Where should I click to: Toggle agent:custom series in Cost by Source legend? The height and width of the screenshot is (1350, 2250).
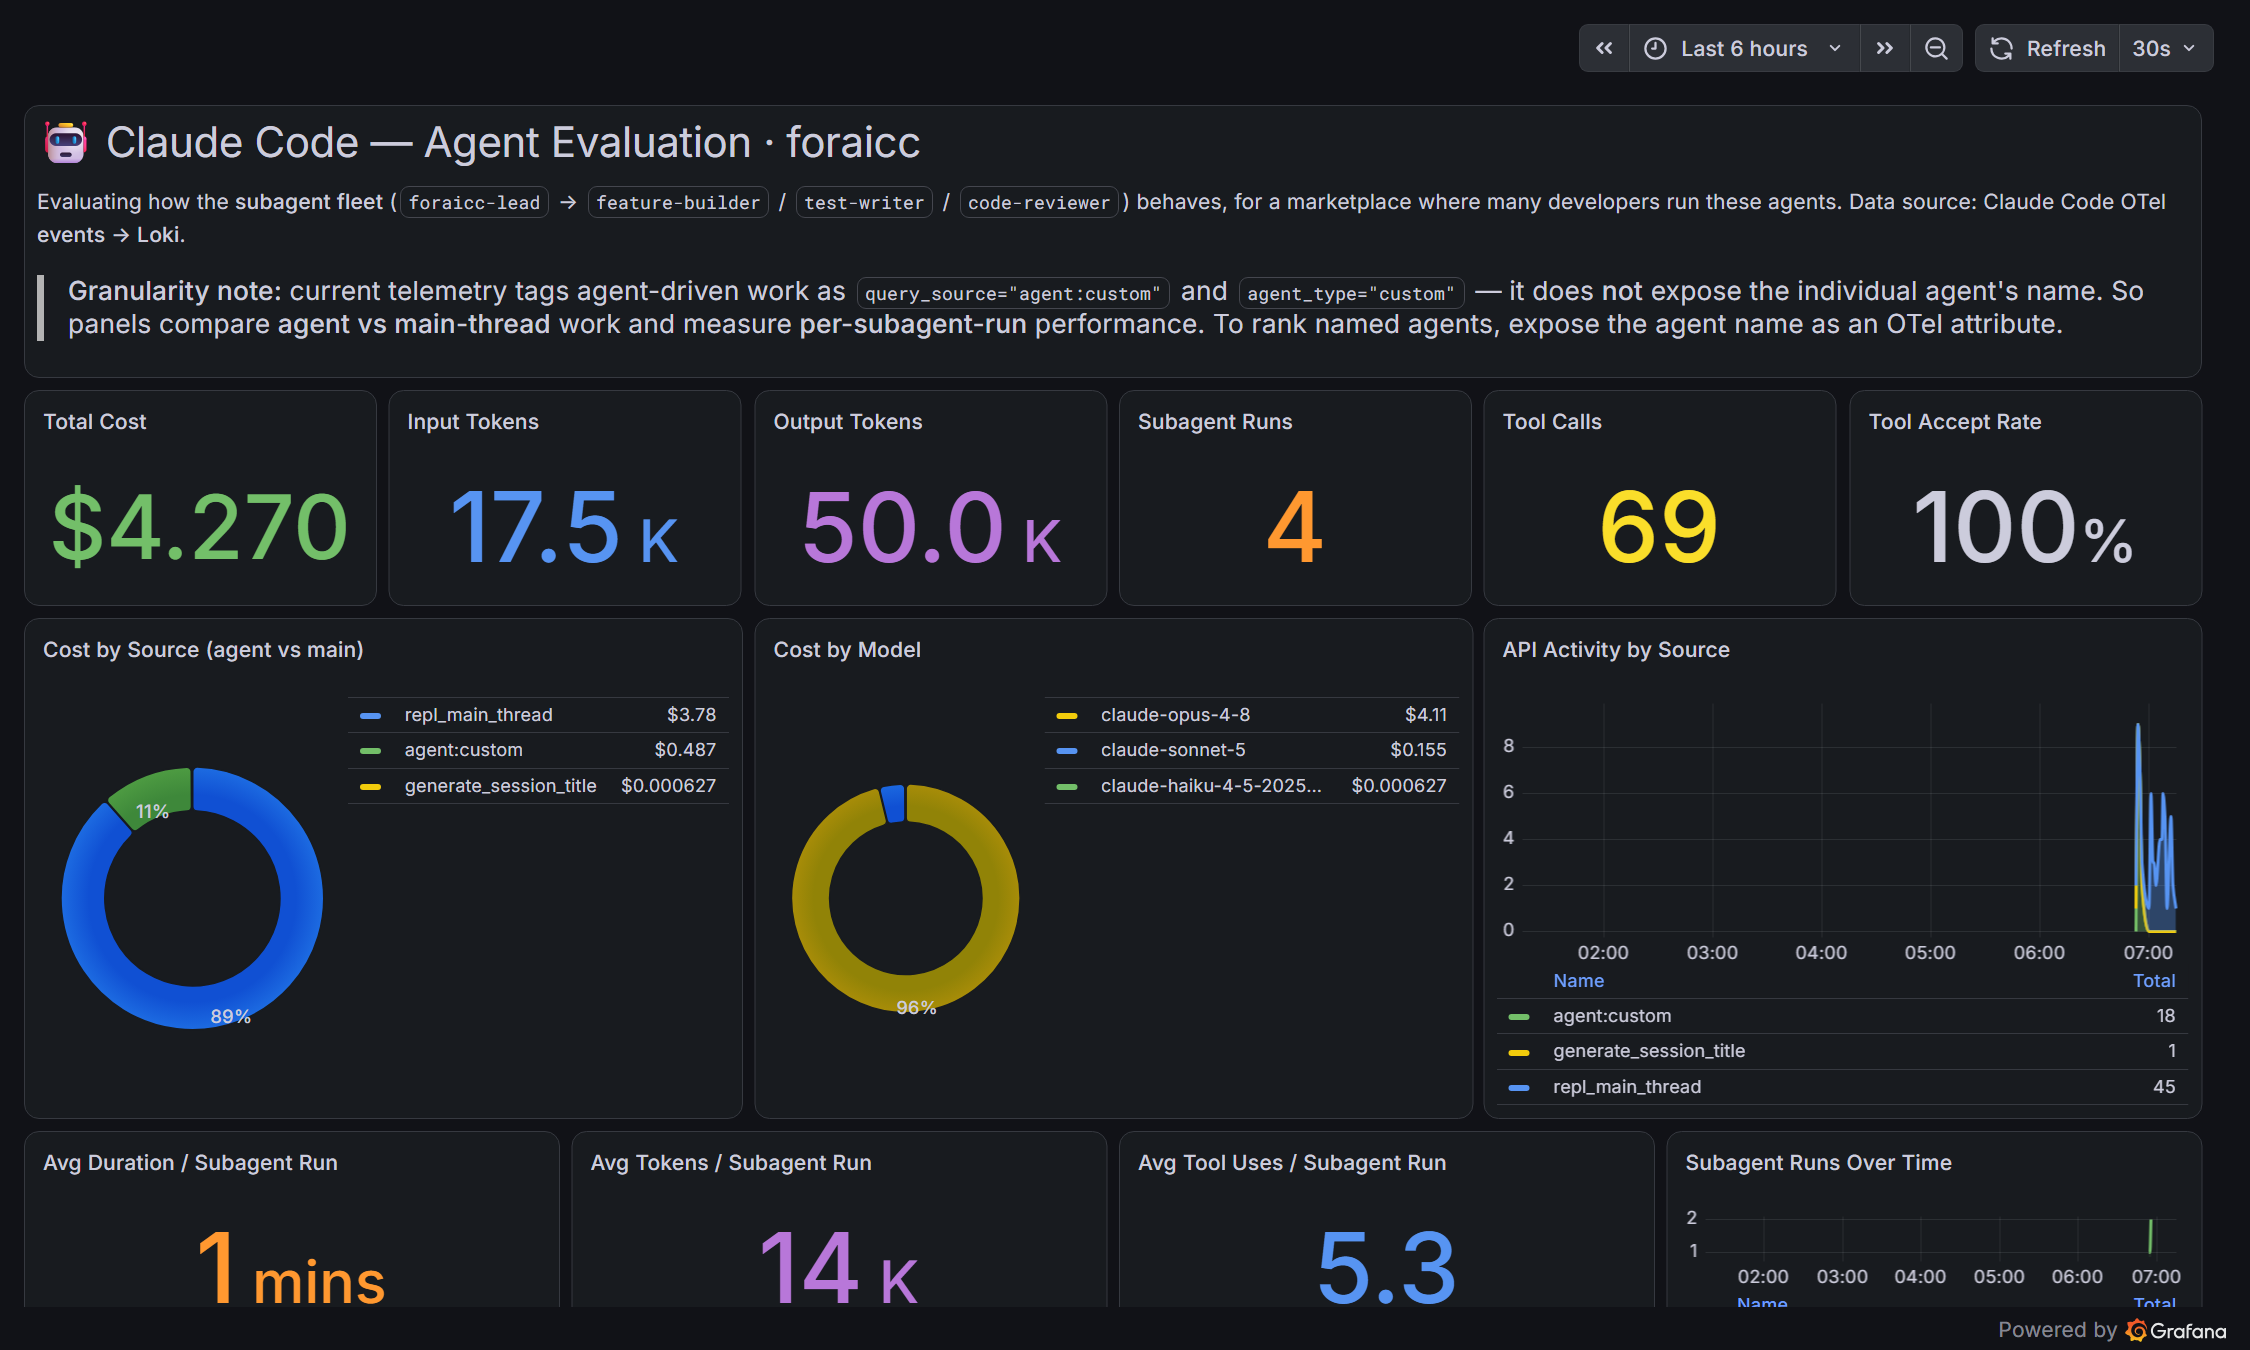[x=463, y=750]
